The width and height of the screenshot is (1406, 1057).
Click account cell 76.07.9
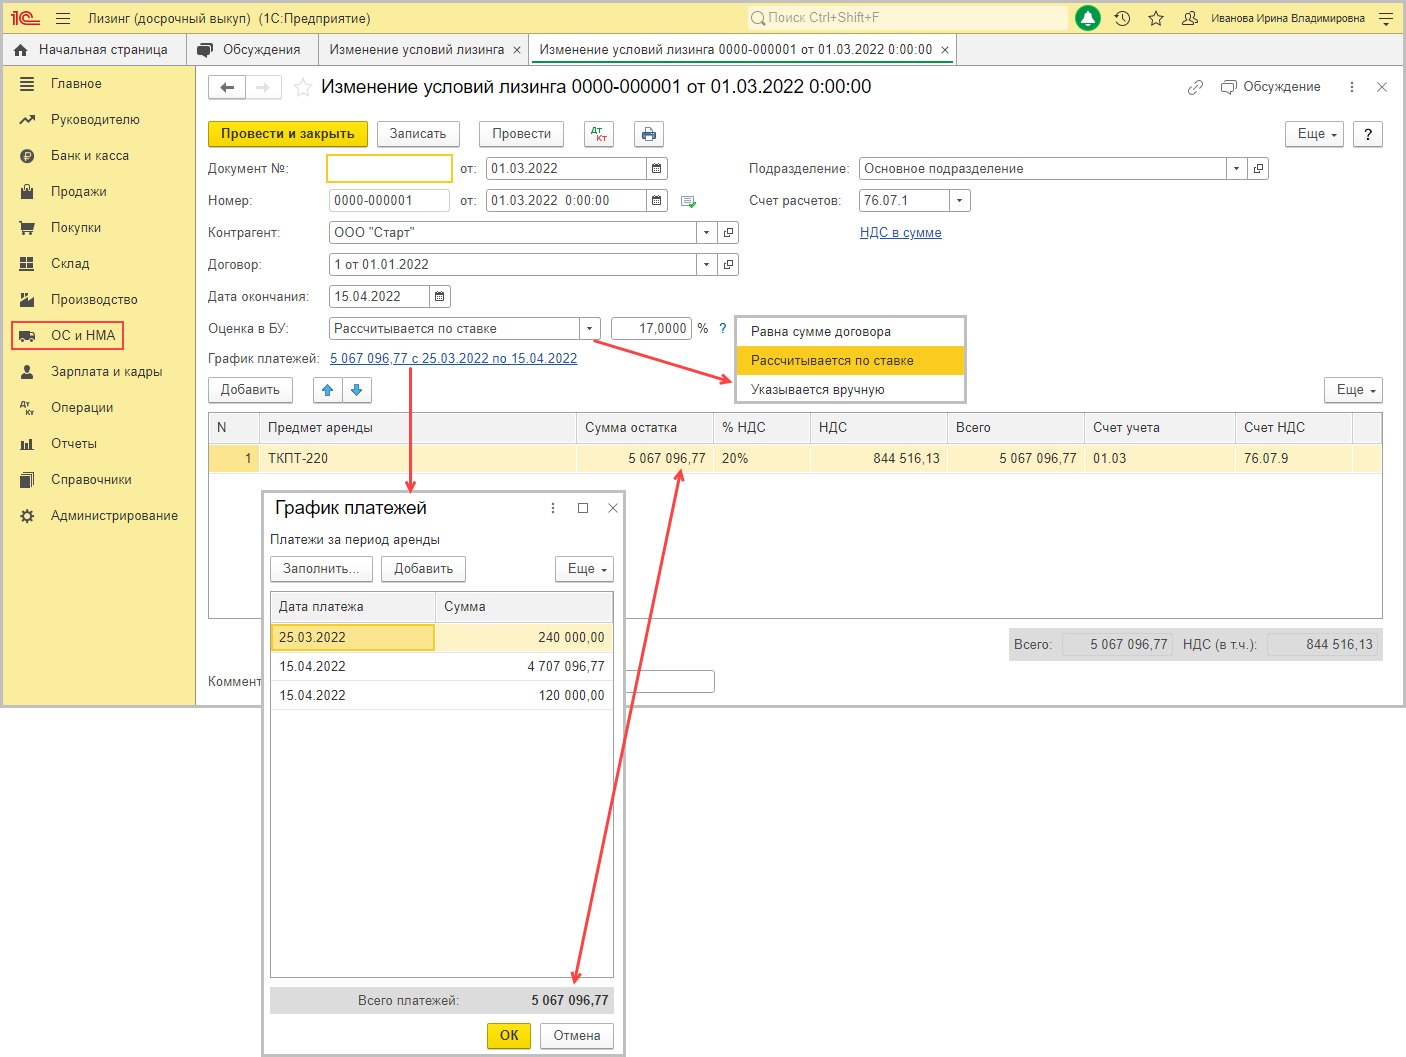(1294, 459)
